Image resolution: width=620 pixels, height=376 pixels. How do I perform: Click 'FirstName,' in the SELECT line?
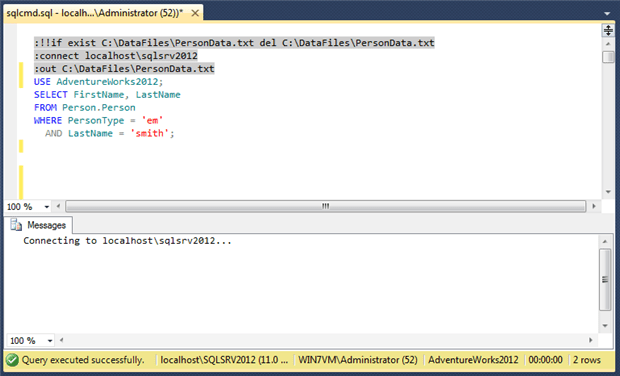pyautogui.click(x=101, y=95)
